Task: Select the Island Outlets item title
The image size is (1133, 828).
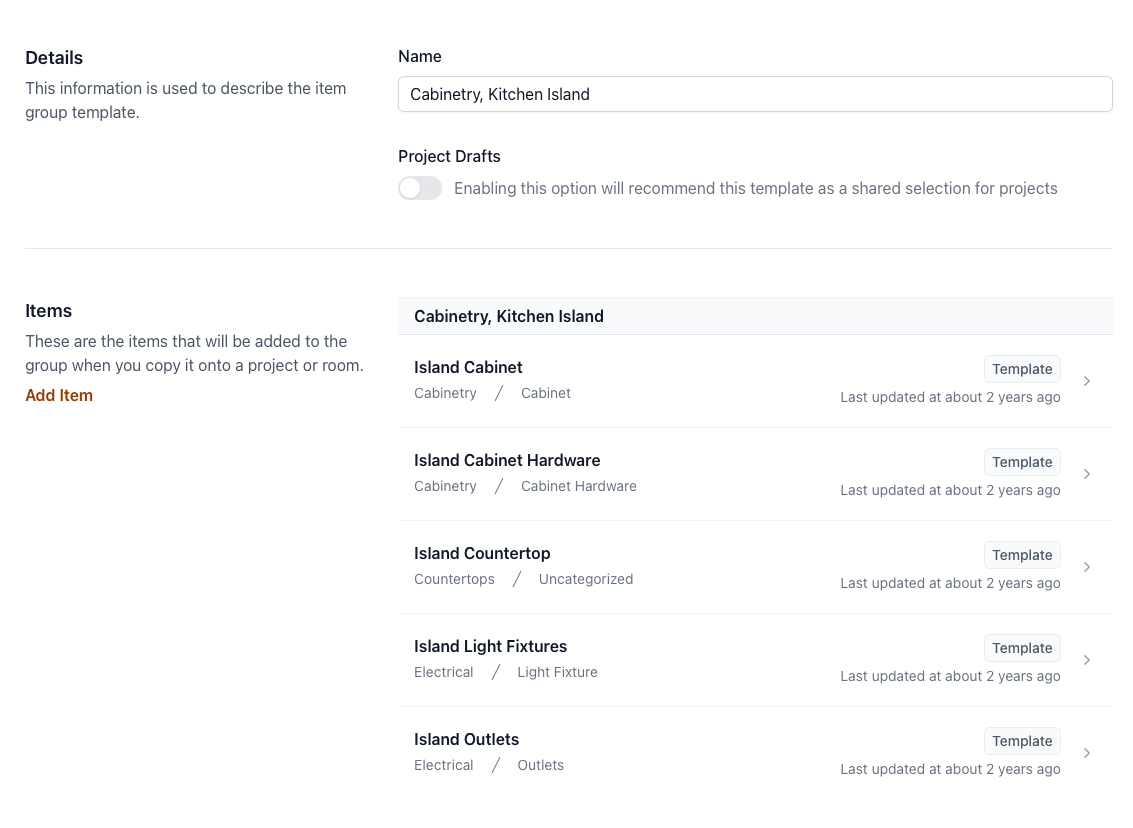Action: (466, 739)
